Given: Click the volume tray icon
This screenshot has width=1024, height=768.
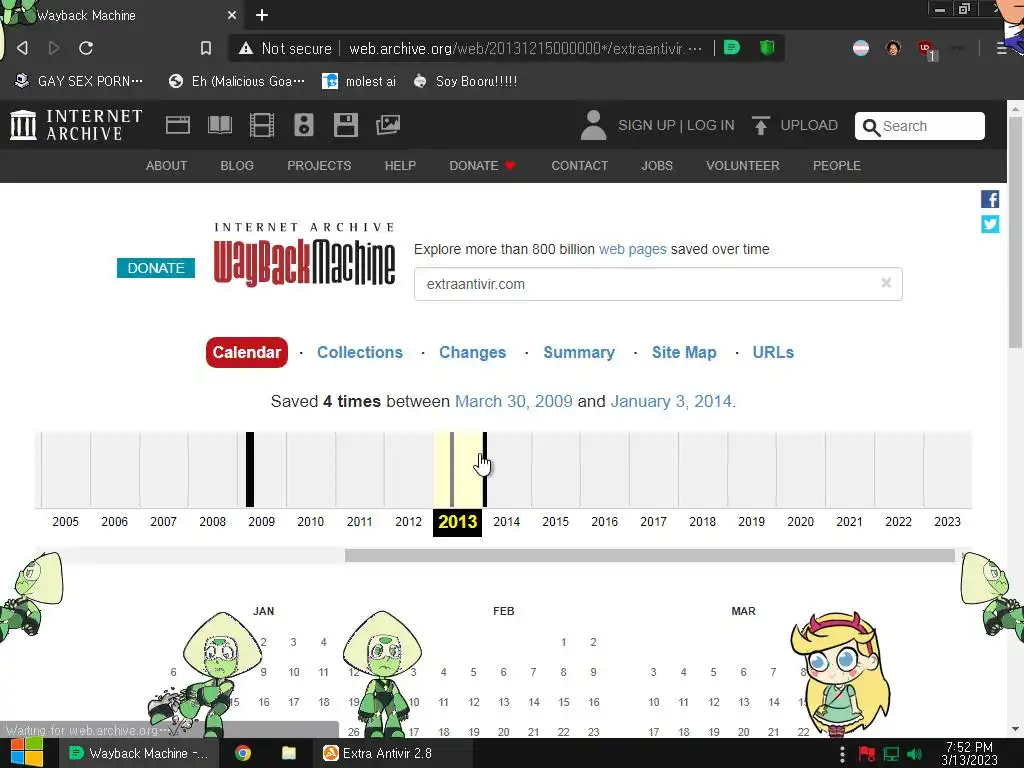Looking at the screenshot, I should (915, 754).
